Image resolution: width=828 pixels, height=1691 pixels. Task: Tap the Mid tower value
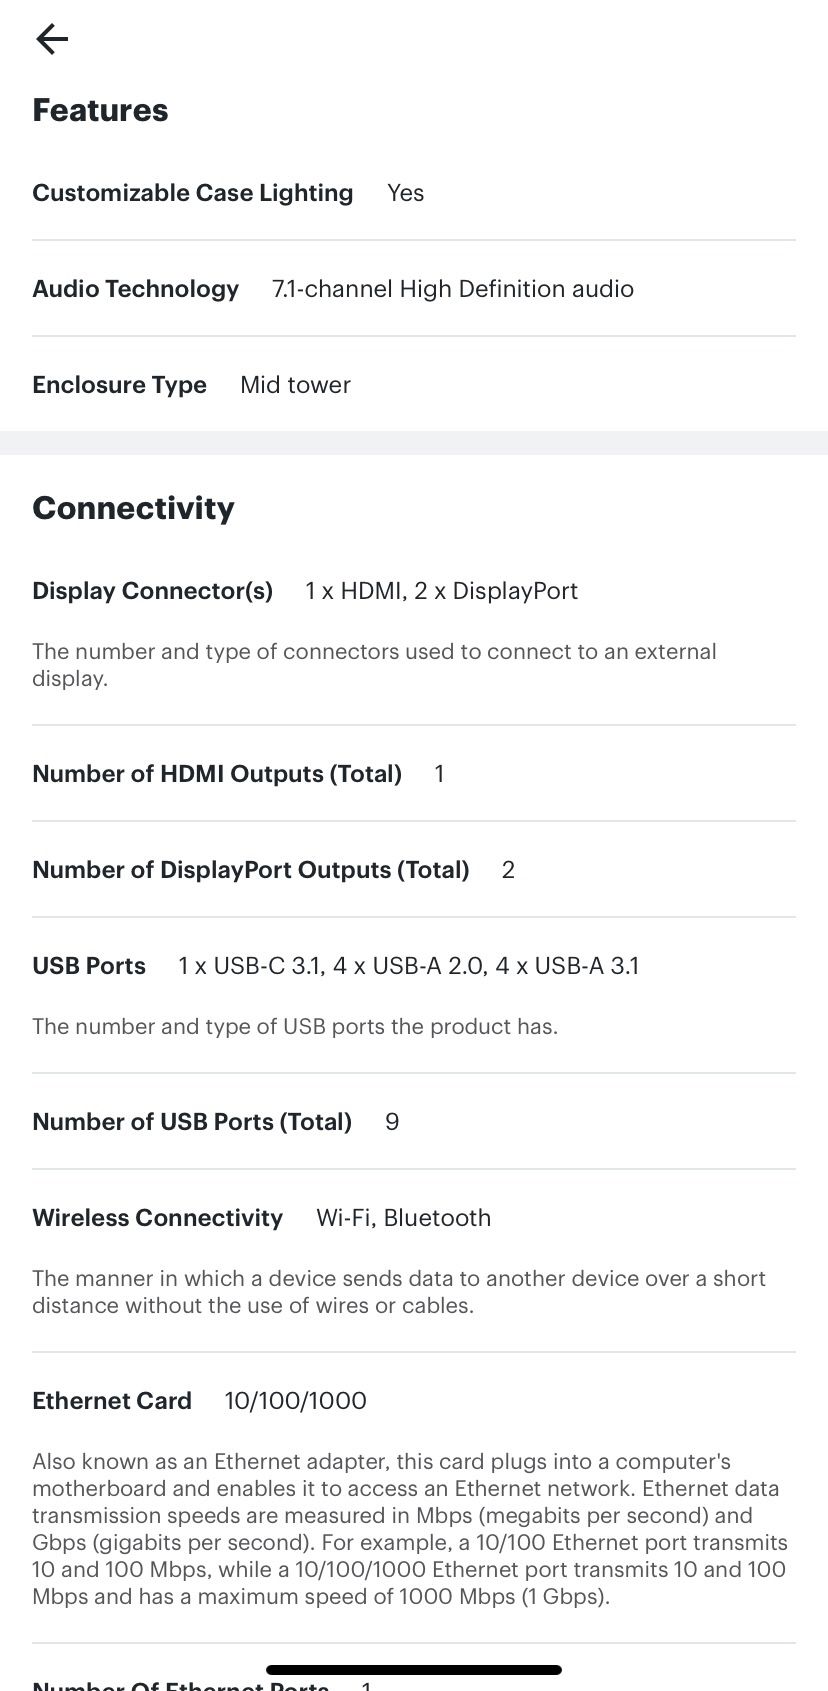[x=295, y=385]
